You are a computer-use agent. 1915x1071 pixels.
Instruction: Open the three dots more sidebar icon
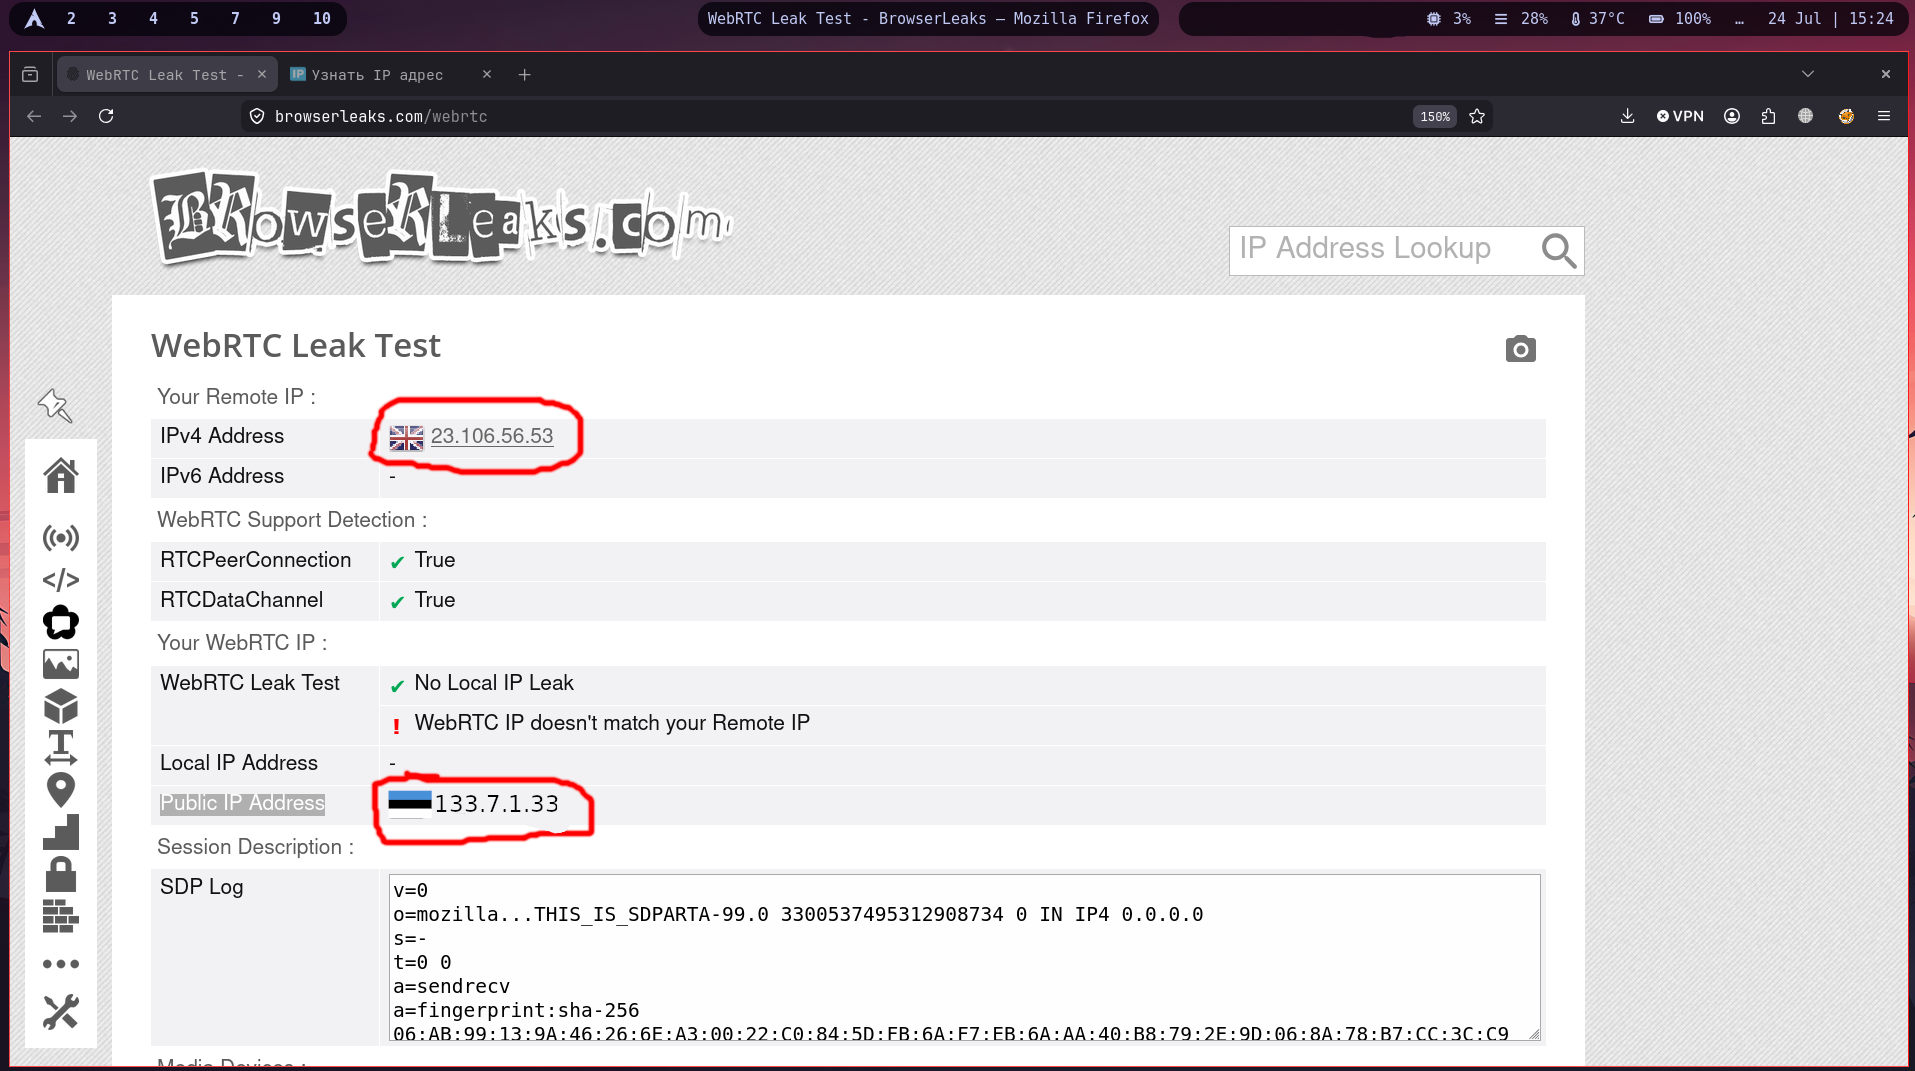point(61,964)
